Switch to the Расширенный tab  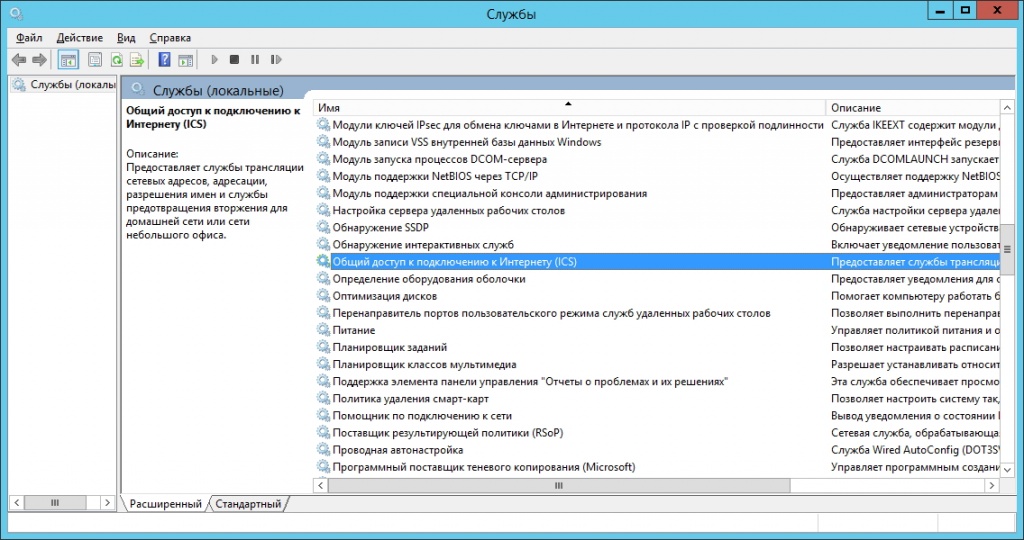[x=165, y=503]
